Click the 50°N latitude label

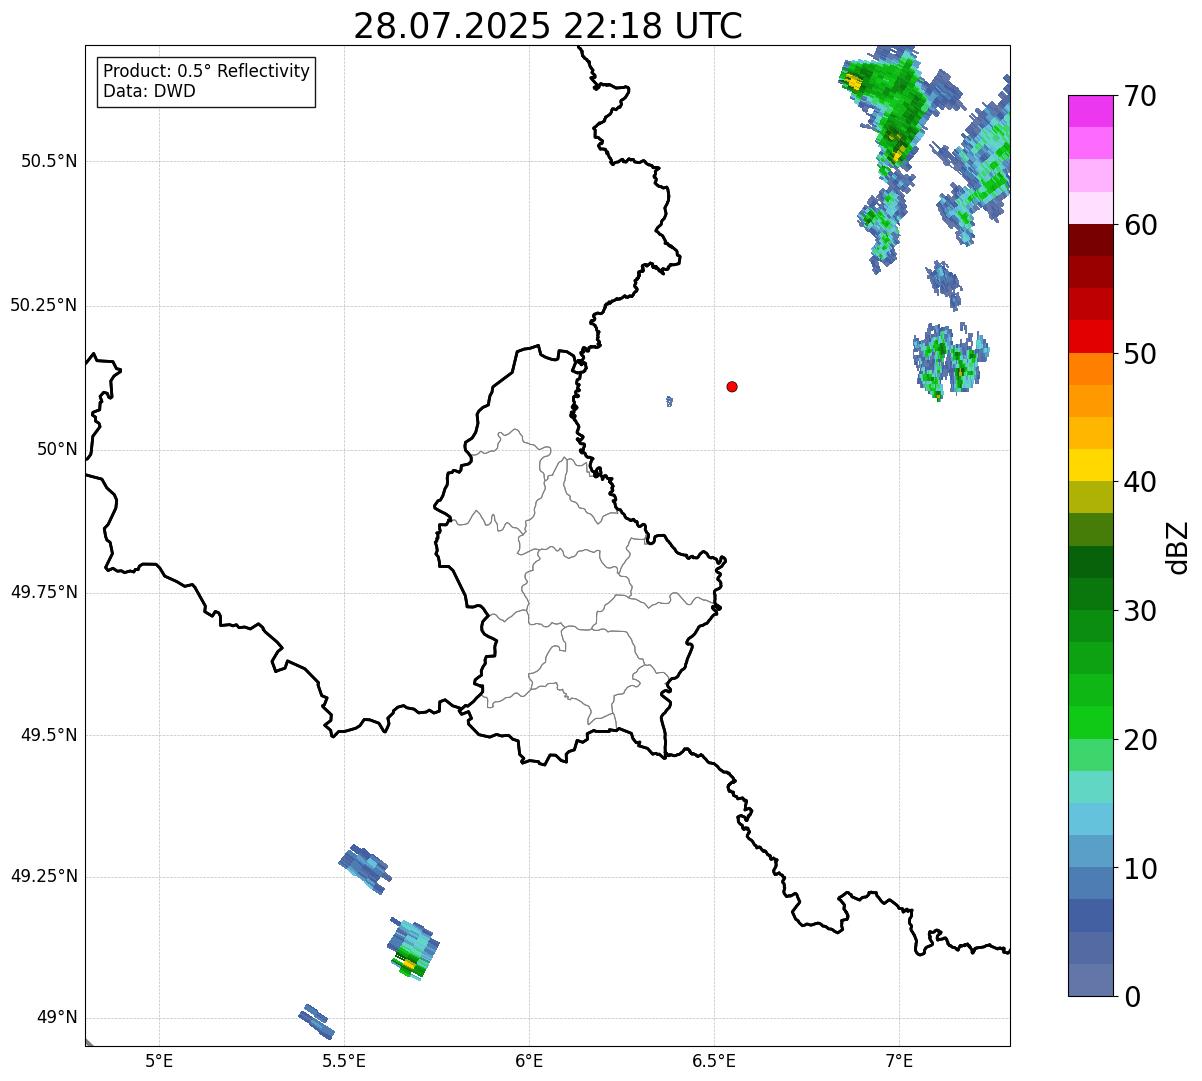point(57,449)
